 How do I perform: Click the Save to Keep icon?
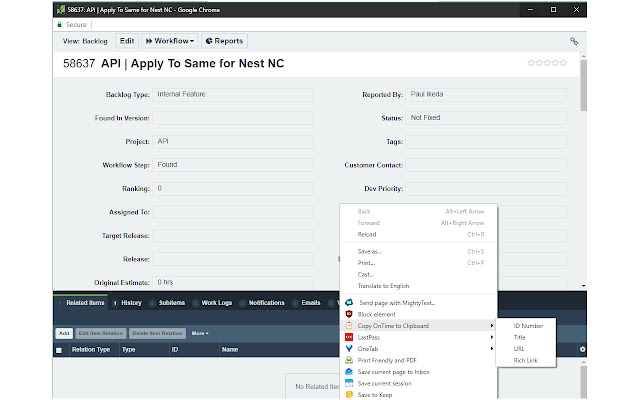pyautogui.click(x=349, y=394)
